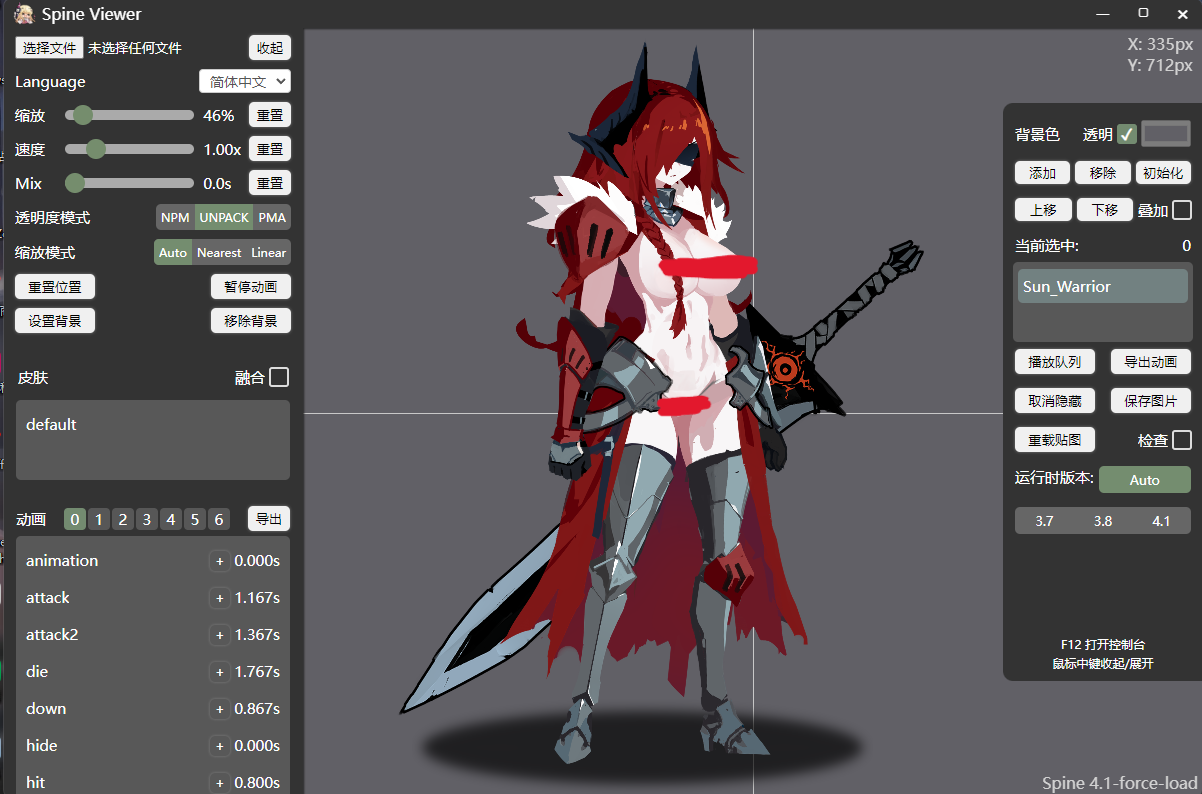Click the Auto runtime version button
Screen dimensions: 1202x794
tap(1145, 480)
